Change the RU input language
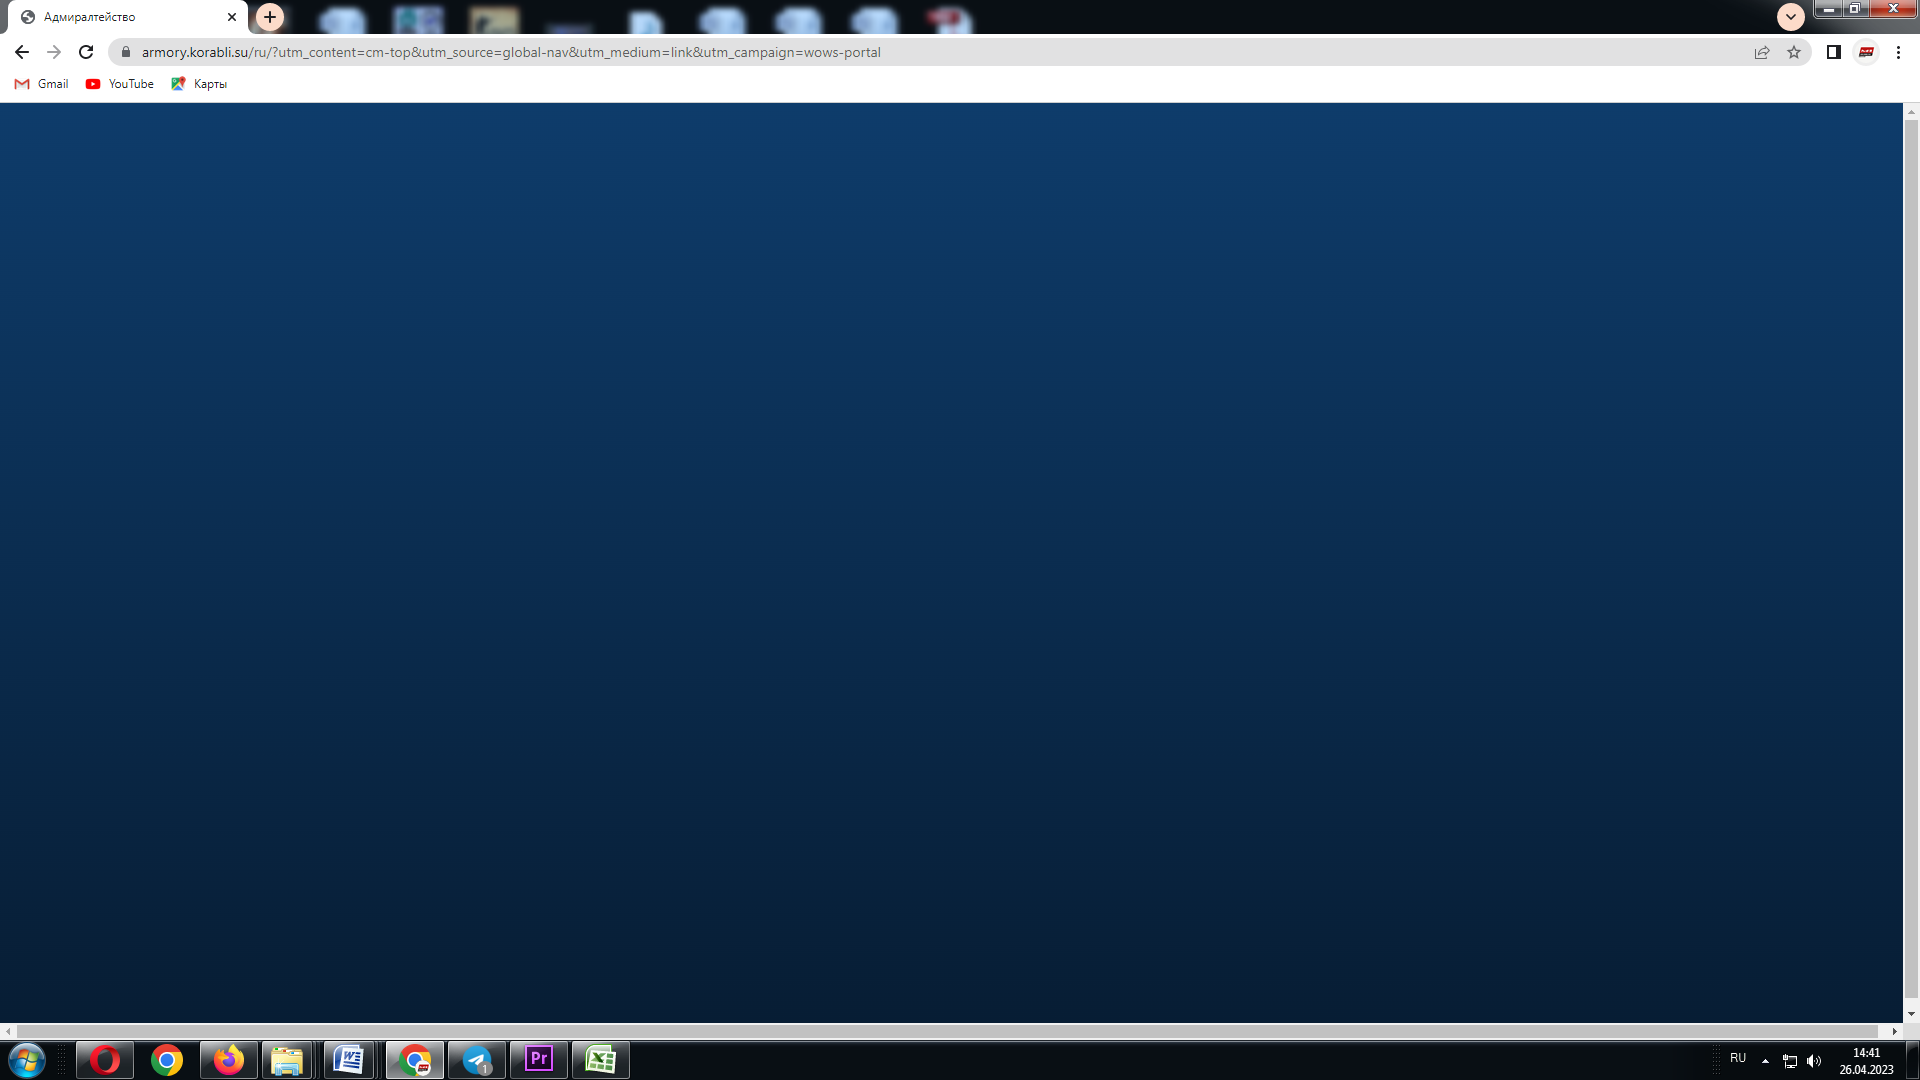This screenshot has height=1080, width=1920. (x=1738, y=1058)
